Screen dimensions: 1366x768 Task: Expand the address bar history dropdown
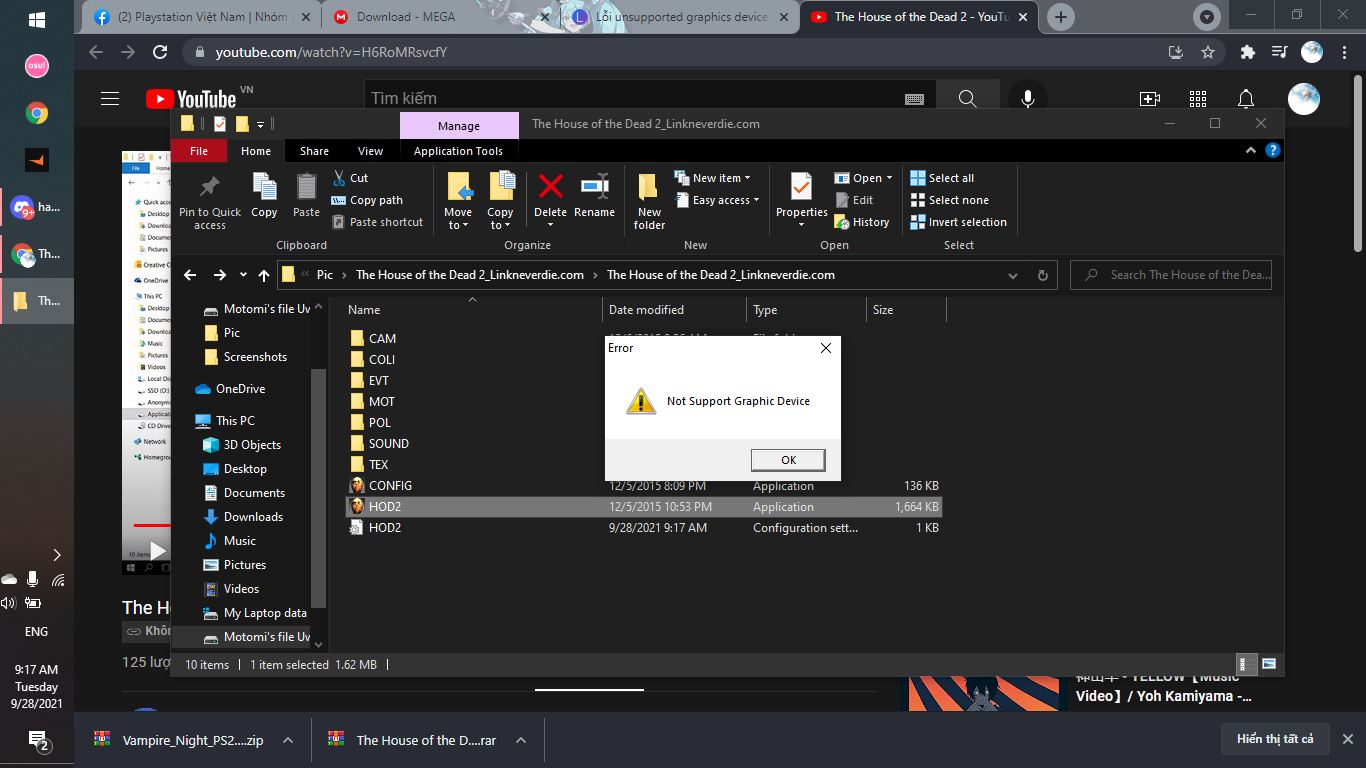coord(1013,274)
